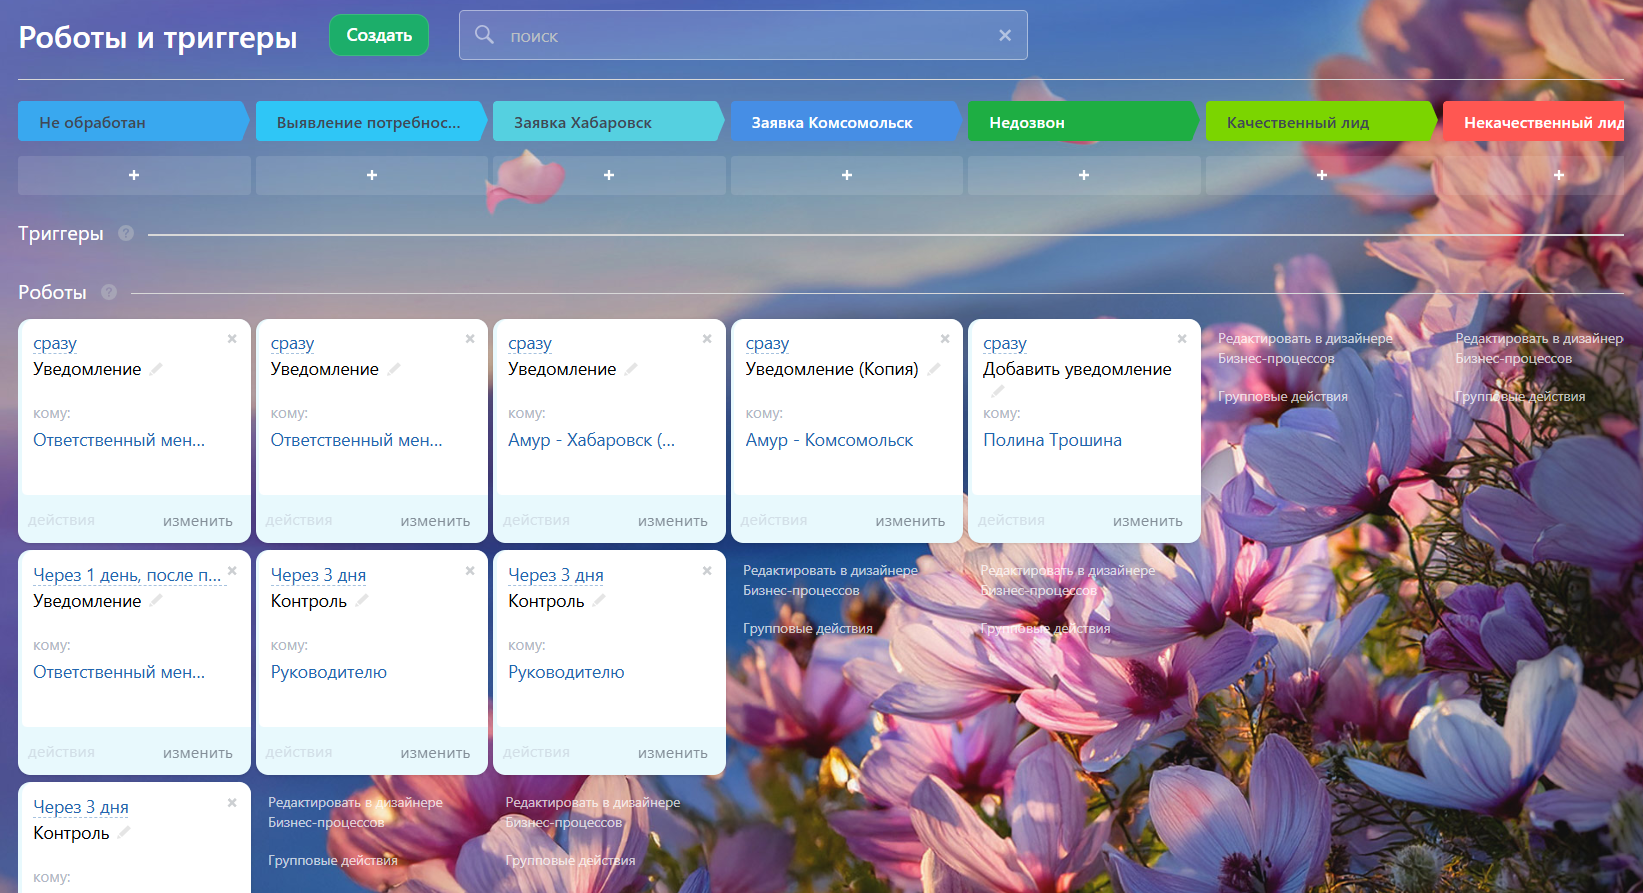Image resolution: width=1643 pixels, height=893 pixels.
Task: Delete the Добавить уведомление robot
Action: (1182, 339)
